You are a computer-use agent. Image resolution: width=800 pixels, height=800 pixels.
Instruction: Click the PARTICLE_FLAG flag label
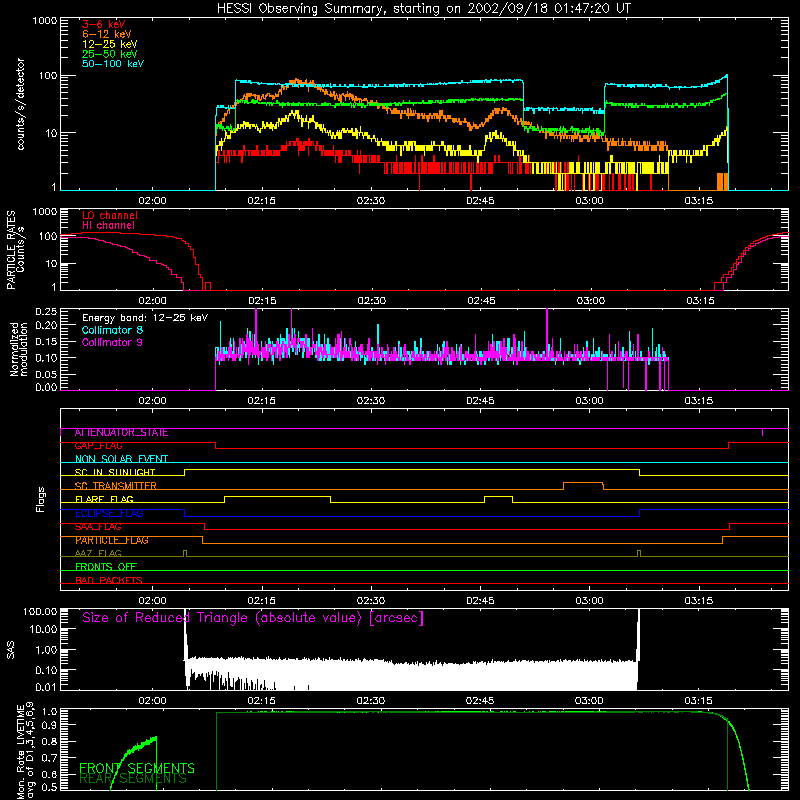tap(112, 540)
